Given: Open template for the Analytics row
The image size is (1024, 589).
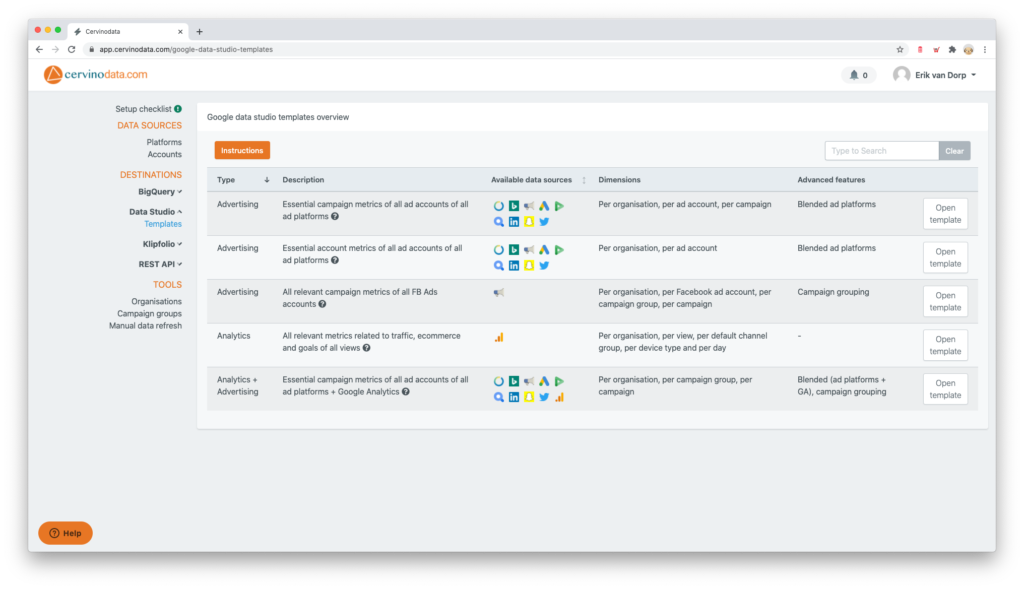Looking at the screenshot, I should pyautogui.click(x=945, y=345).
